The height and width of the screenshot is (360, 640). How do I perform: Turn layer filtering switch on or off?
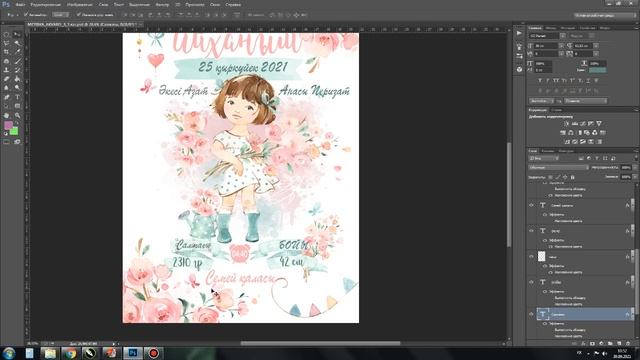pos(636,158)
